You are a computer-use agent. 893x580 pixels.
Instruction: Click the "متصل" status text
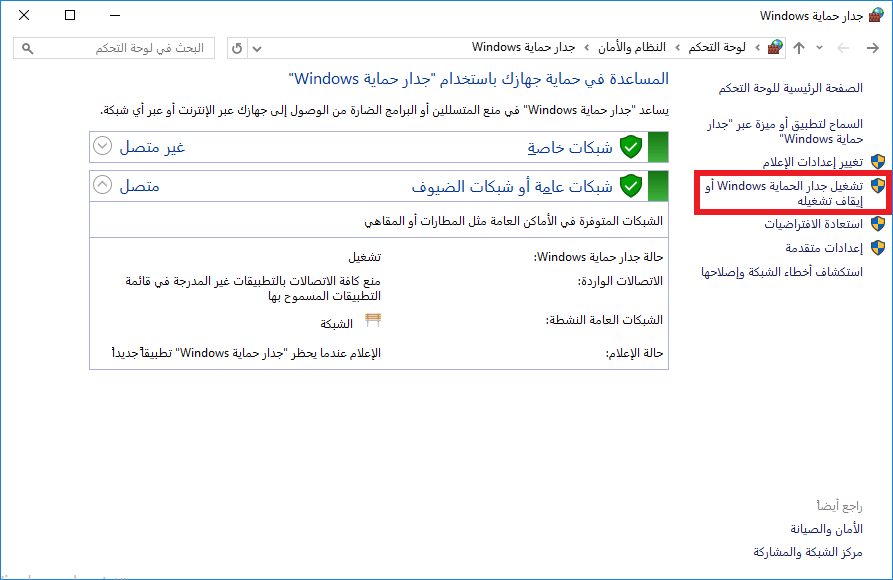click(140, 186)
